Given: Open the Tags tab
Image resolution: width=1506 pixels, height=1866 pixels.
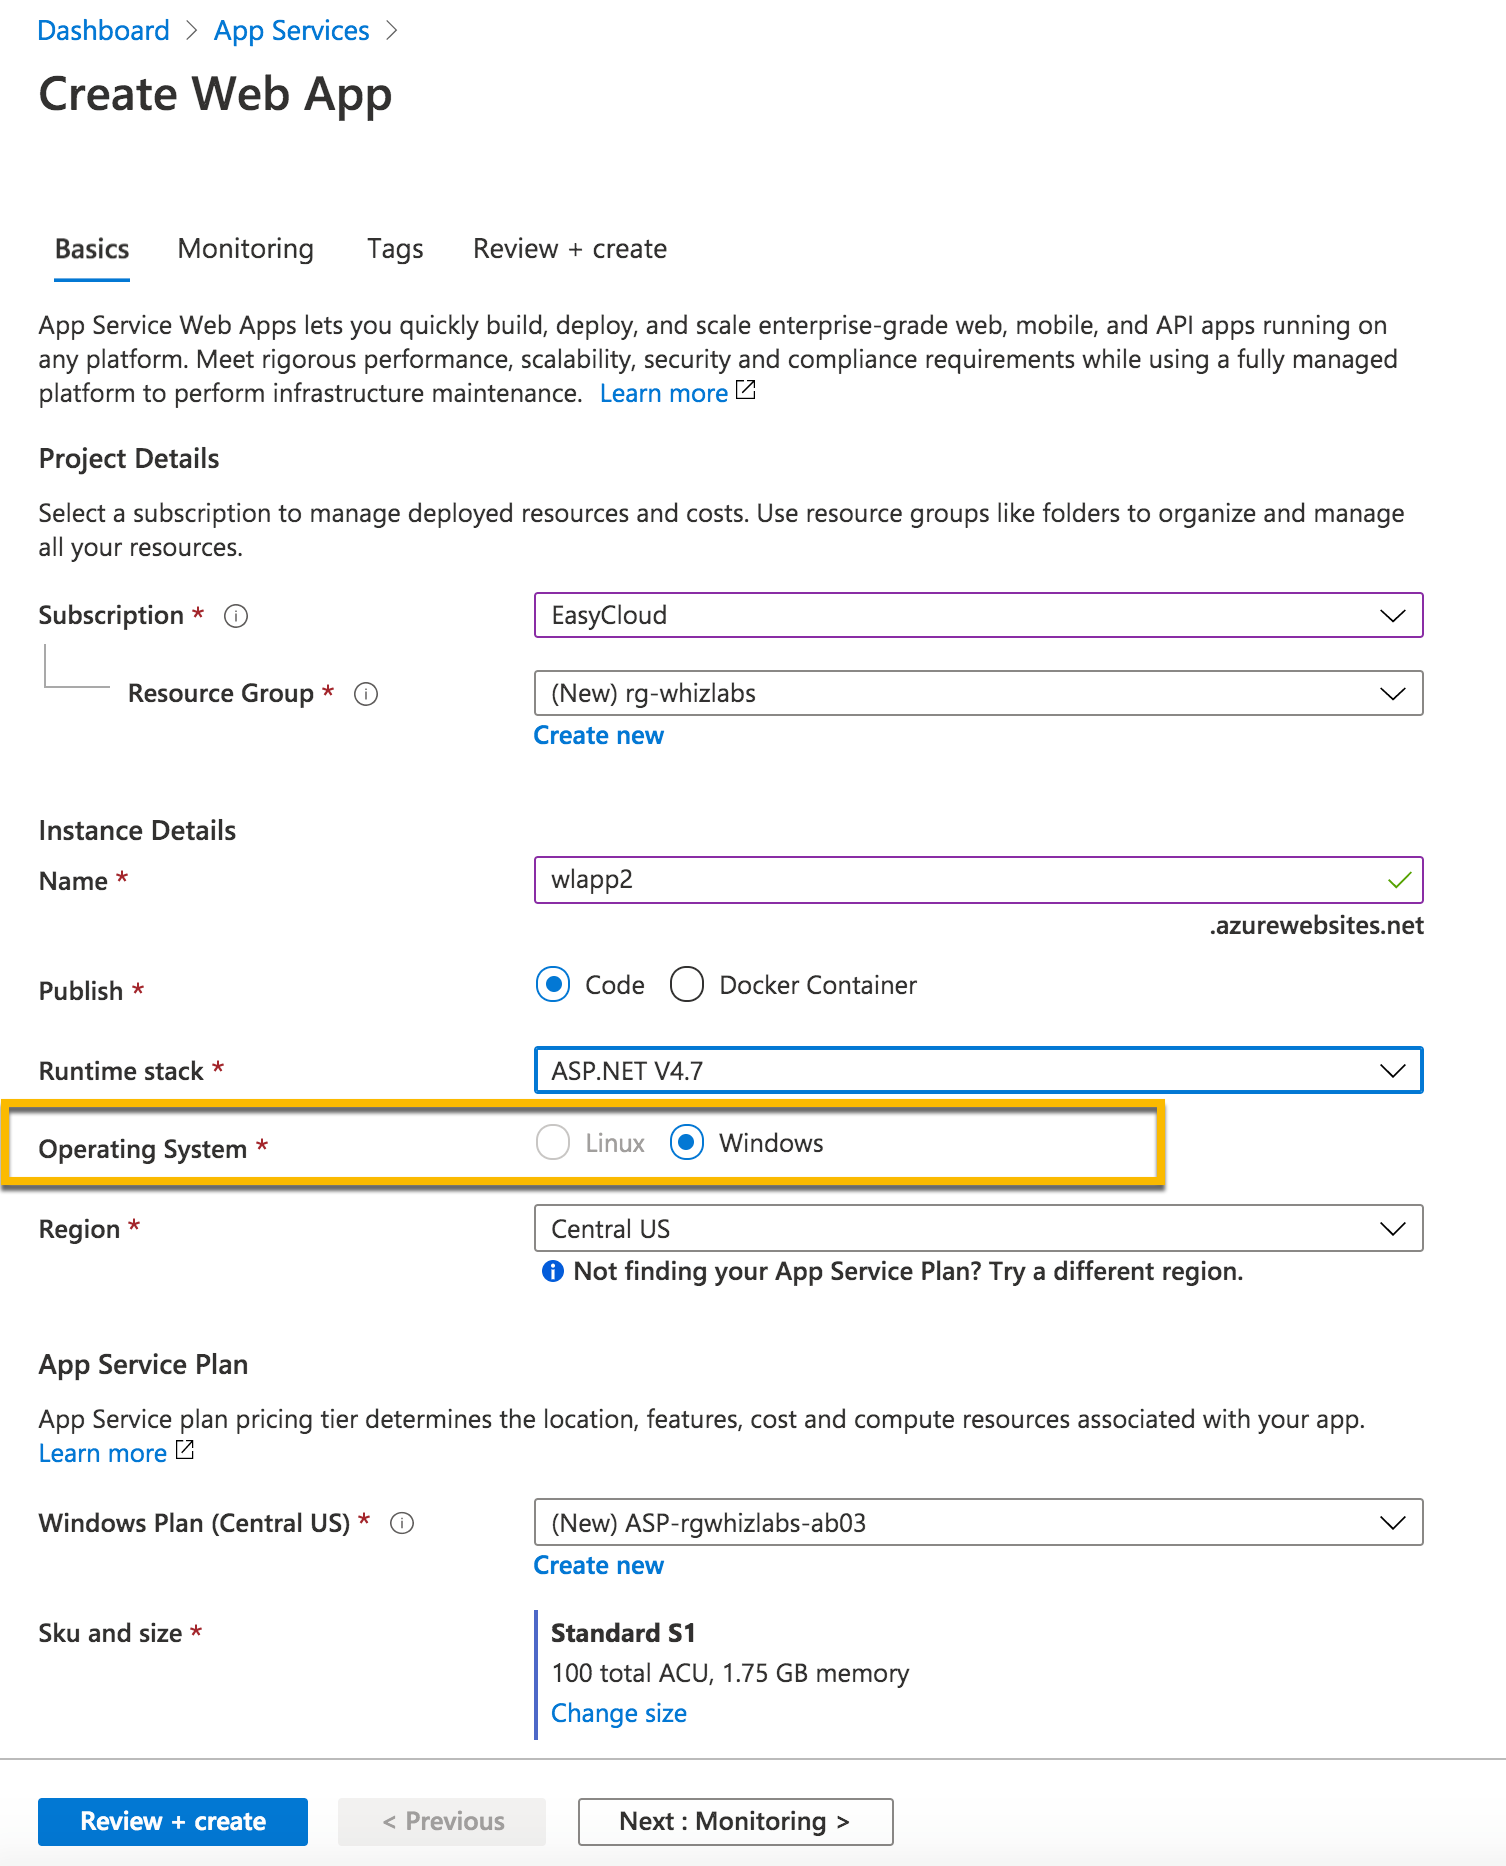Looking at the screenshot, I should pos(395,249).
